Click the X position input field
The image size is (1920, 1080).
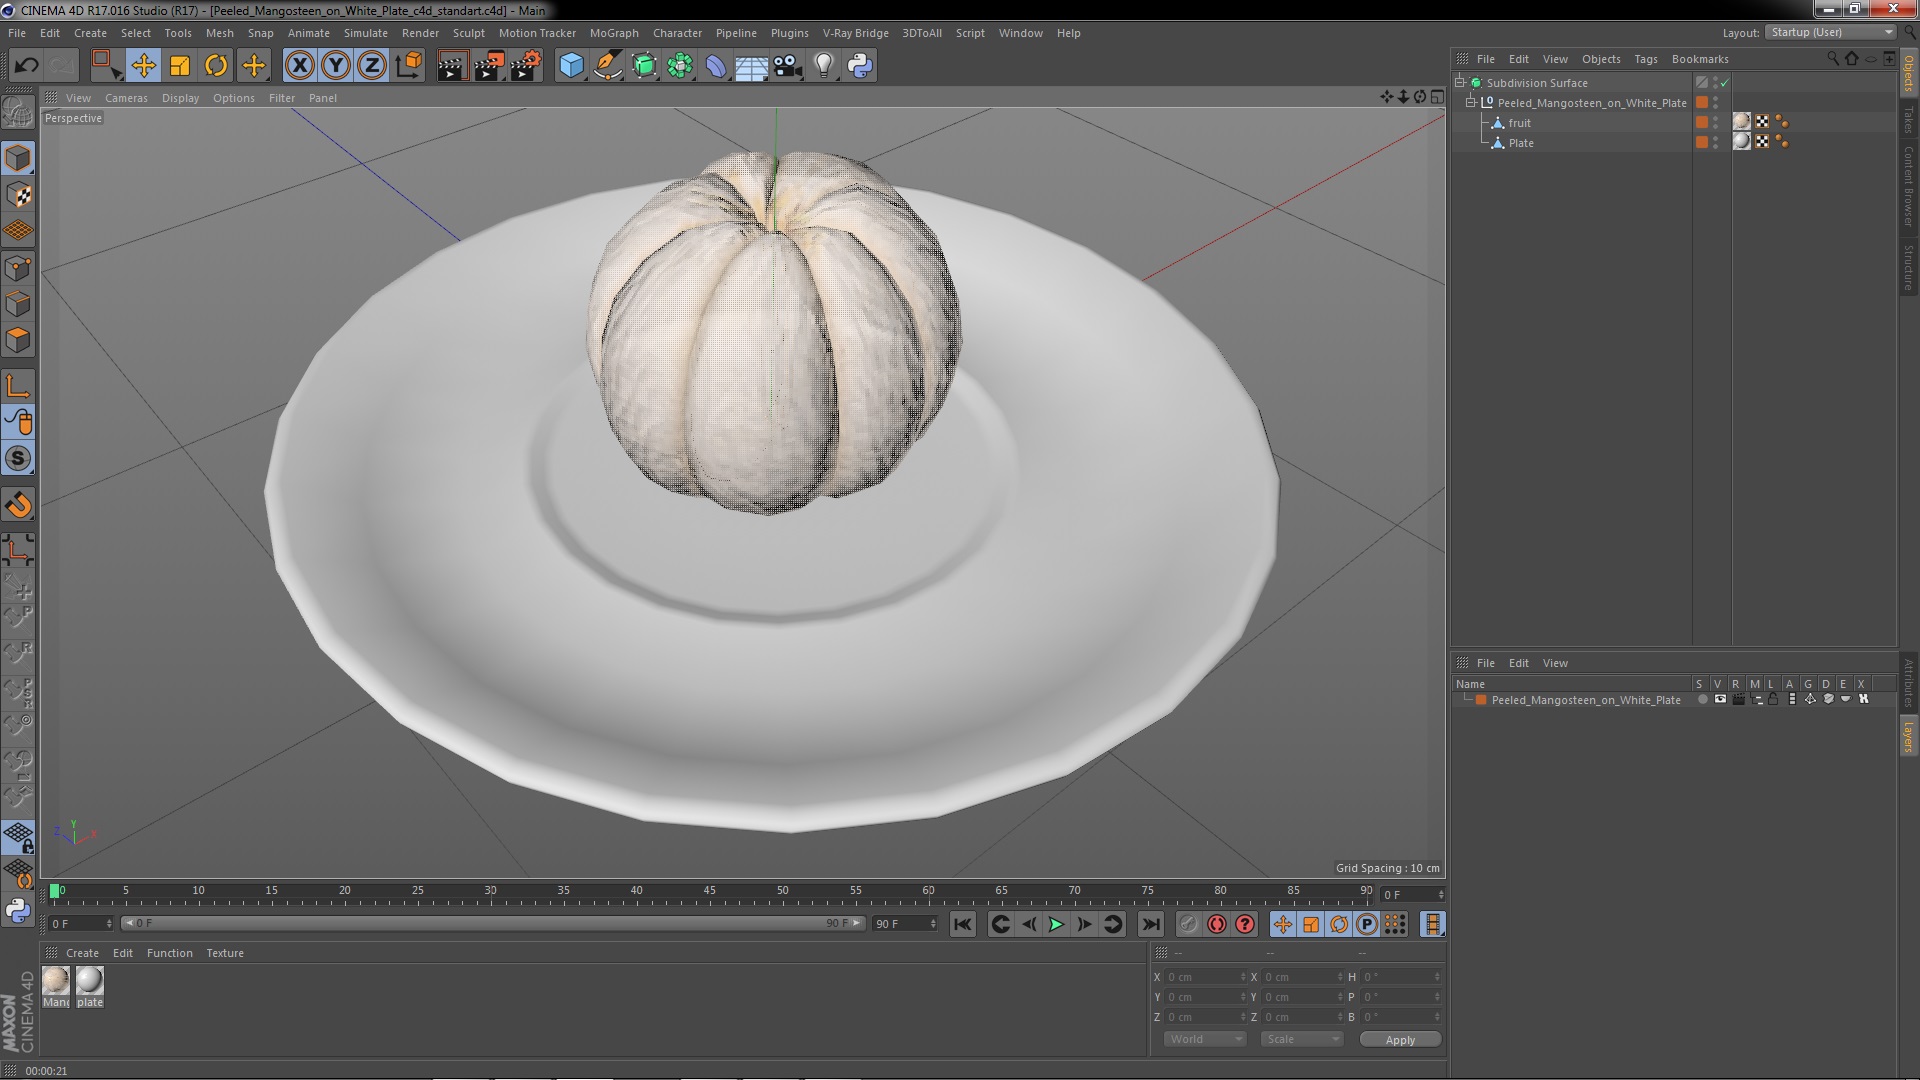(x=1205, y=977)
